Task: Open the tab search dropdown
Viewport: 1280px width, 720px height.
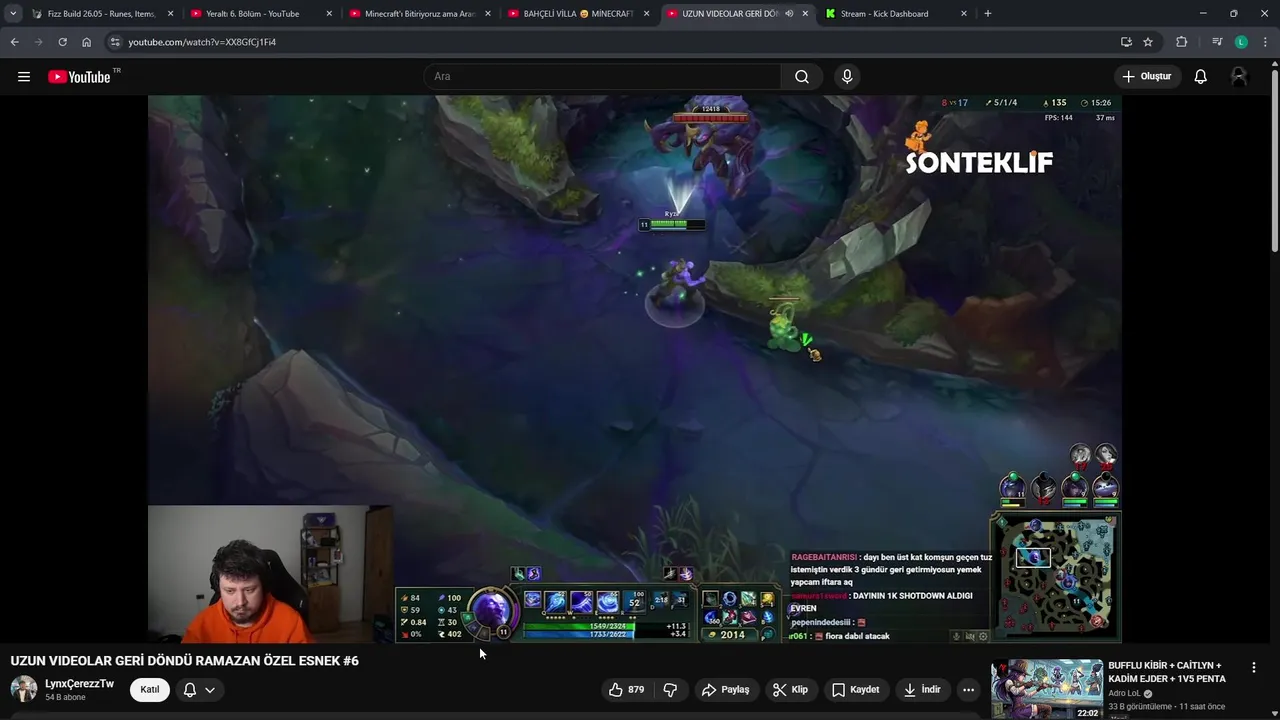Action: point(13,14)
